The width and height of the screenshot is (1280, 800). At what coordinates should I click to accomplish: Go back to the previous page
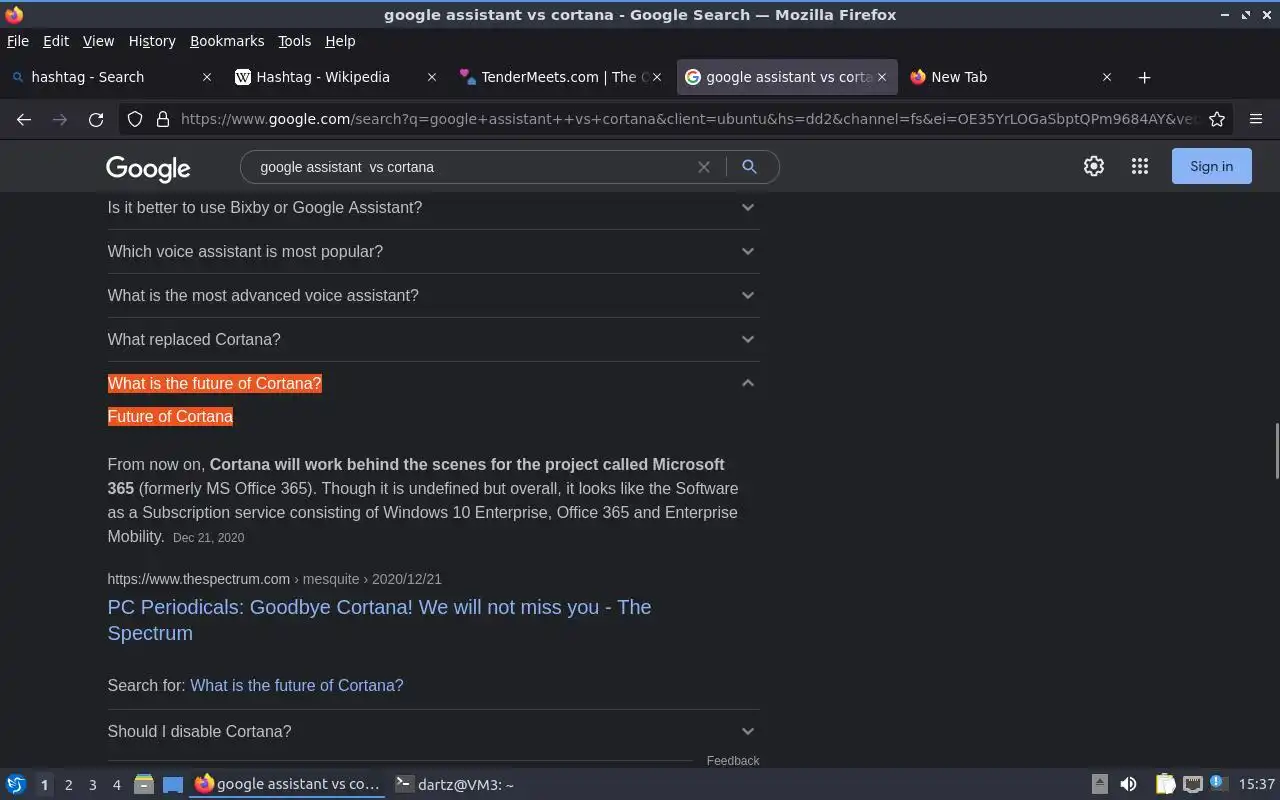coord(24,119)
